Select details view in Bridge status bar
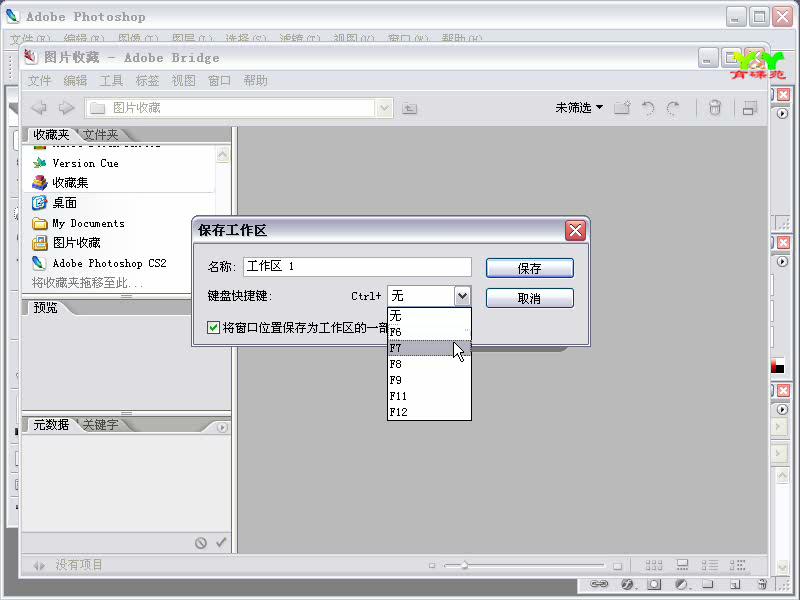 (x=709, y=565)
